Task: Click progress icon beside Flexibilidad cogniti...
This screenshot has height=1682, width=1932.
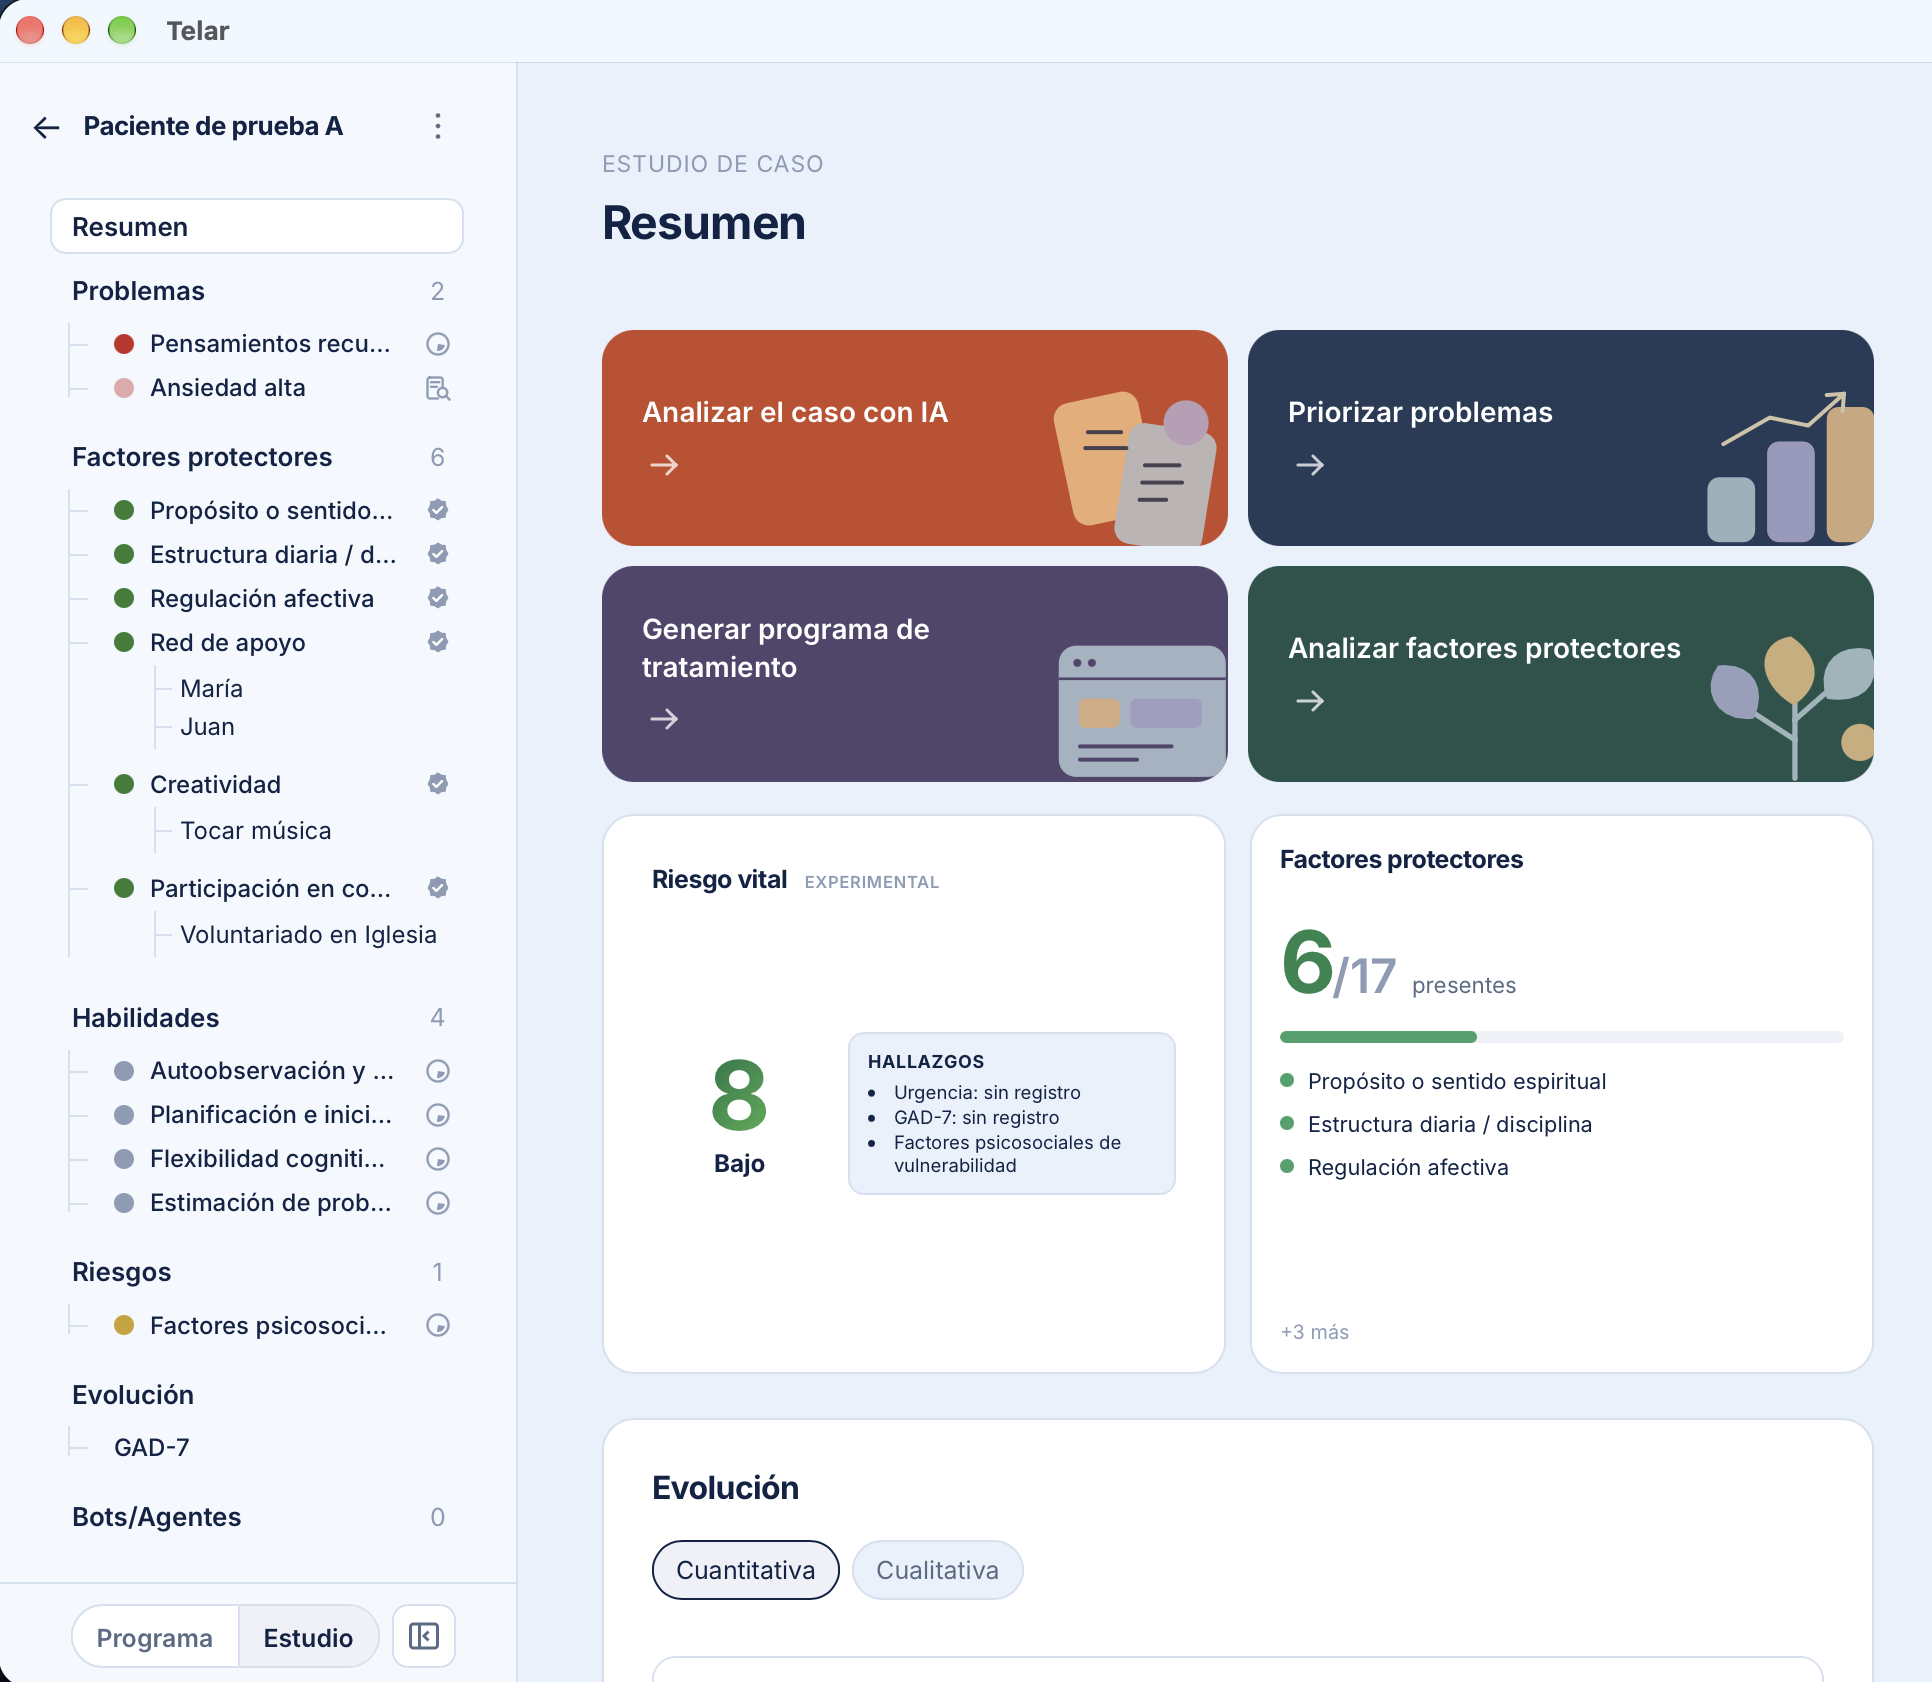Action: [x=437, y=1159]
